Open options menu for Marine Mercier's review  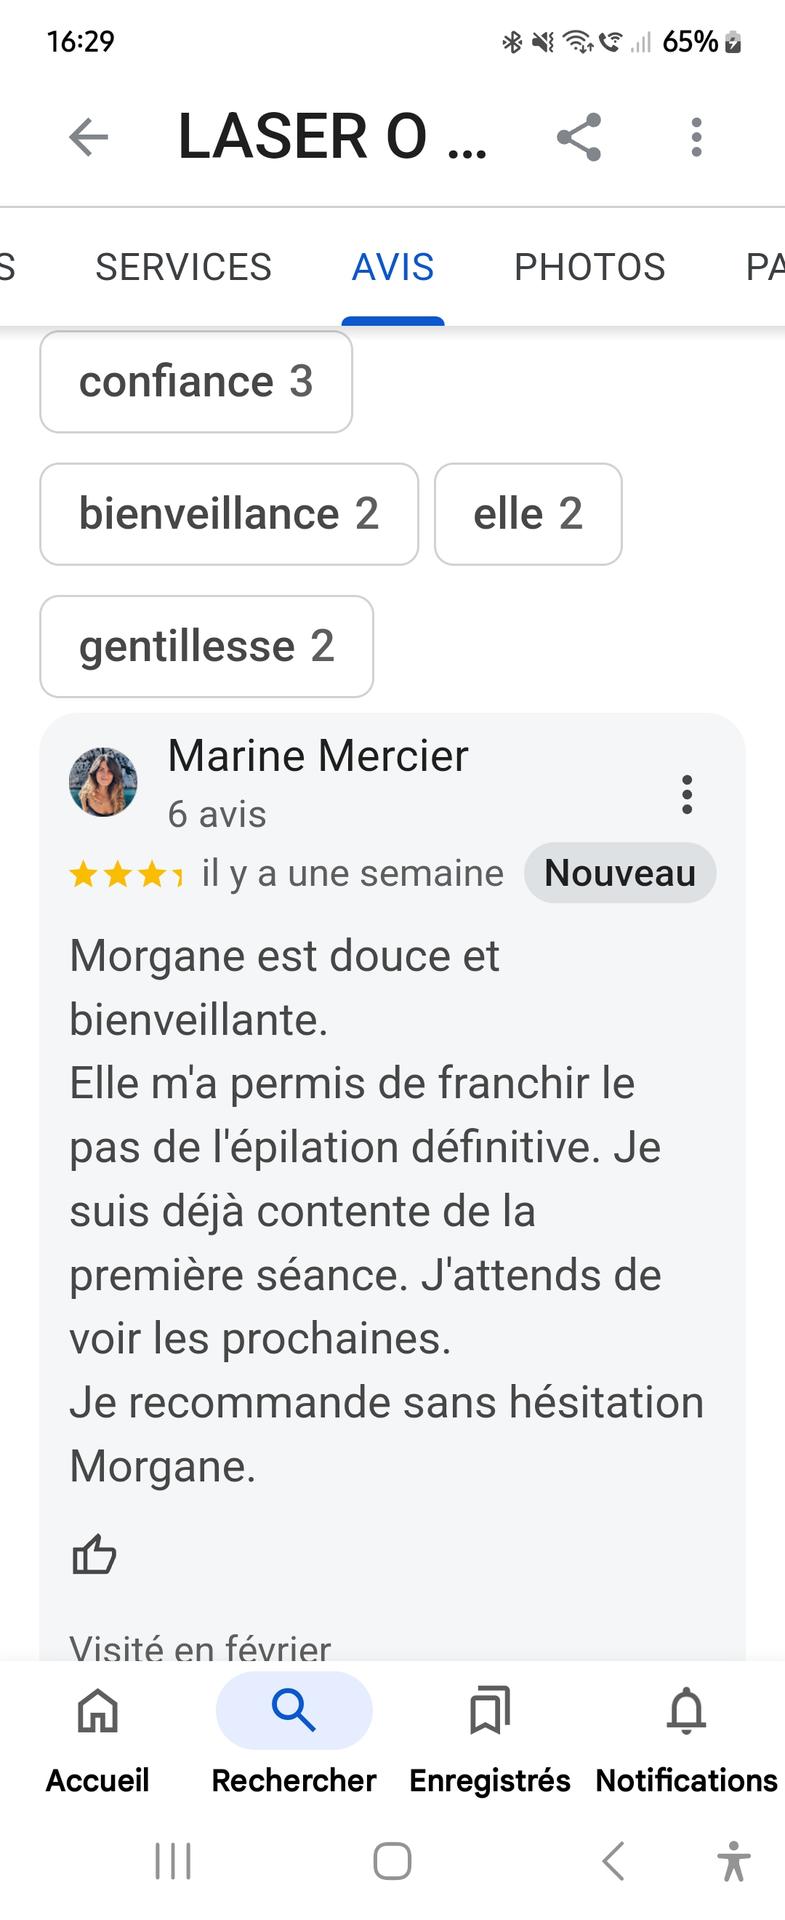[687, 794]
